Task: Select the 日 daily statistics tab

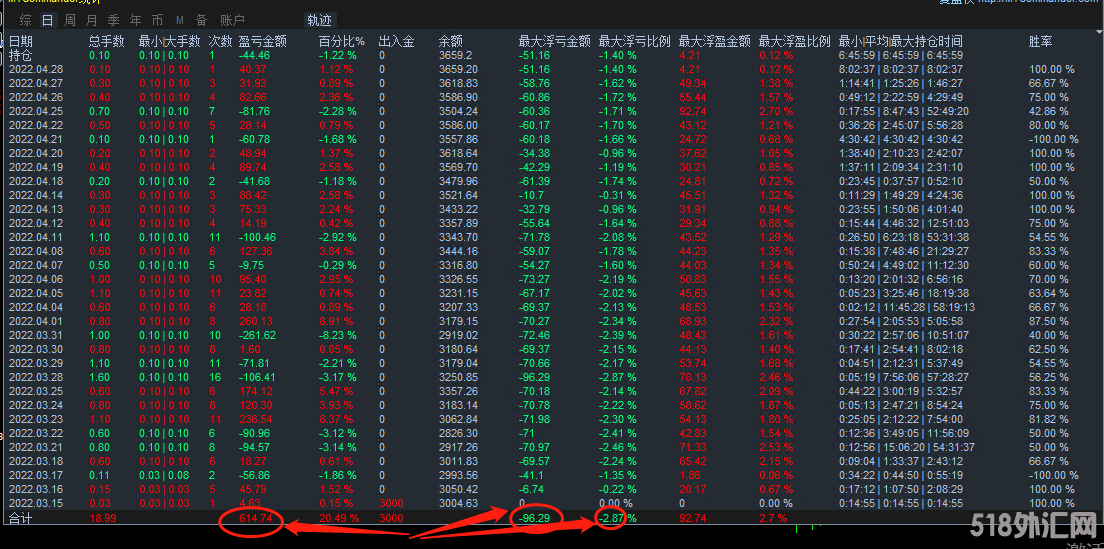Action: (47, 20)
